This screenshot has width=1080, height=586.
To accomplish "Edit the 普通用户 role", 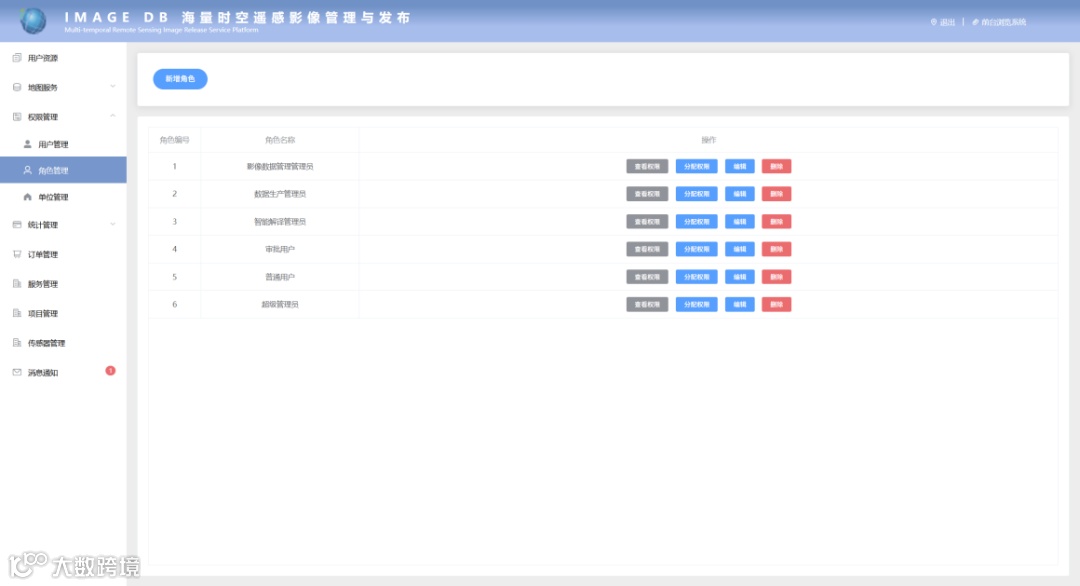I will tap(740, 277).
